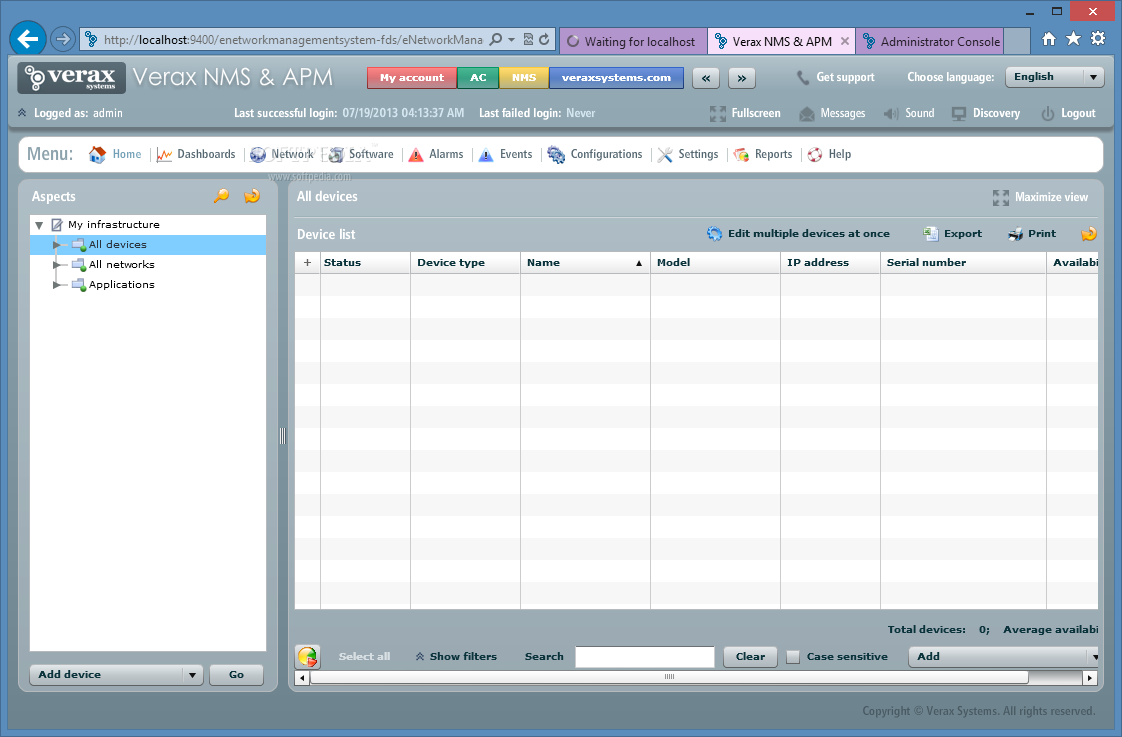Click the yellow NMS button

pos(524,78)
